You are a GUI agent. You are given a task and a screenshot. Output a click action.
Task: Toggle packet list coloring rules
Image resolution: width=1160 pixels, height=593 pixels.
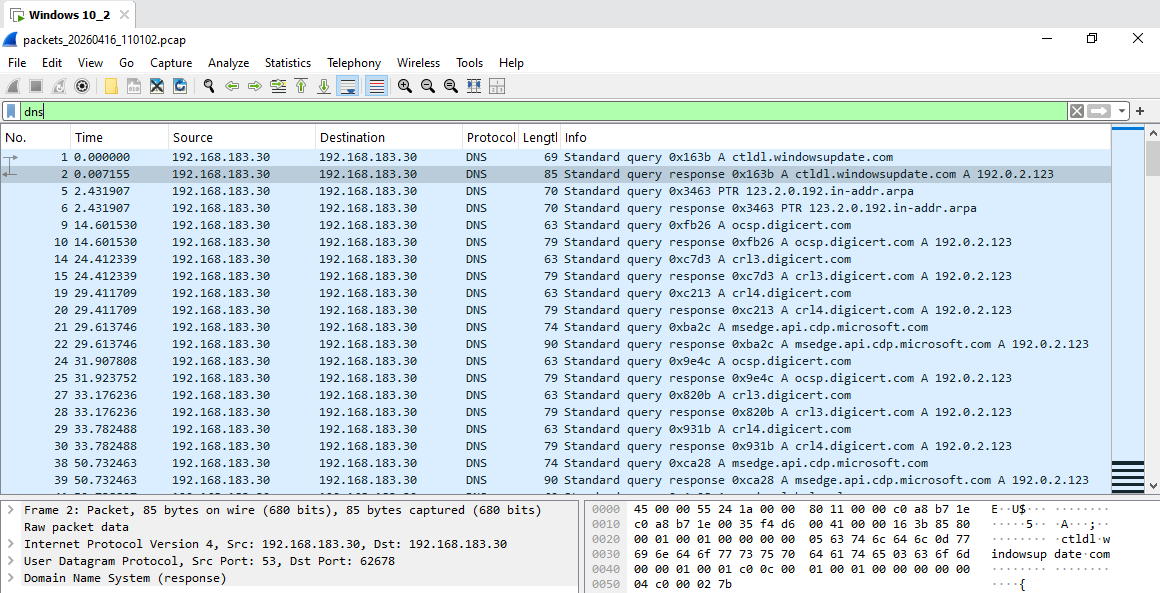tap(377, 87)
